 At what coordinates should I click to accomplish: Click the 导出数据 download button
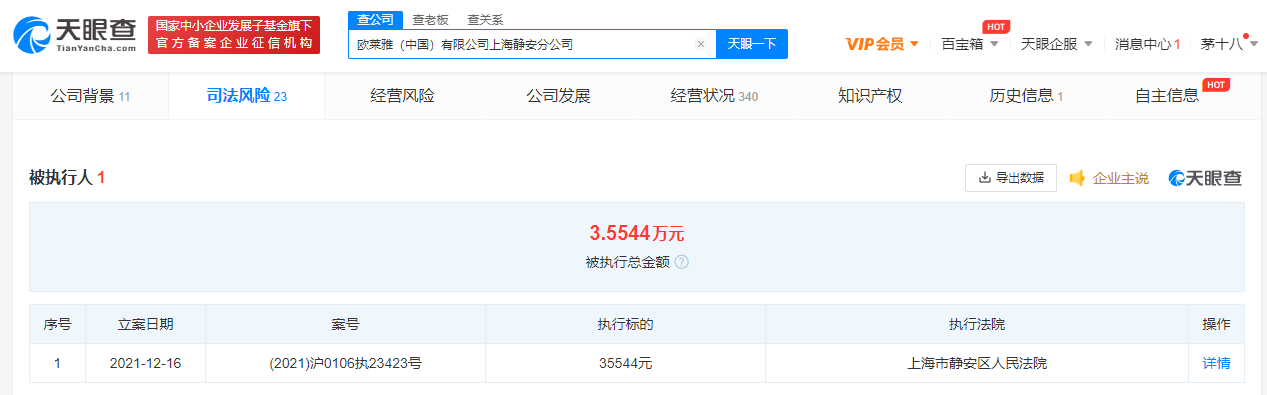pyautogui.click(x=1010, y=178)
